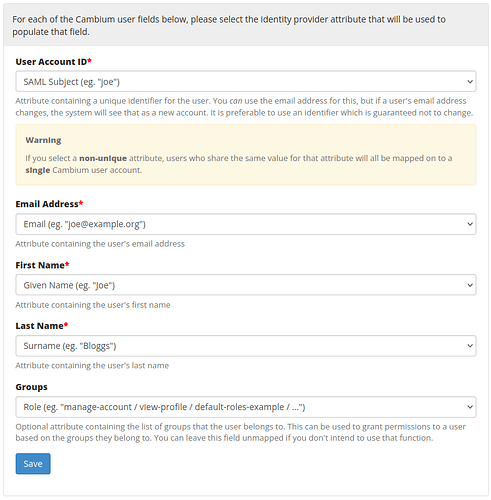The image size is (491, 500).
Task: Open the Email Address attribute dropdown
Action: coord(246,224)
